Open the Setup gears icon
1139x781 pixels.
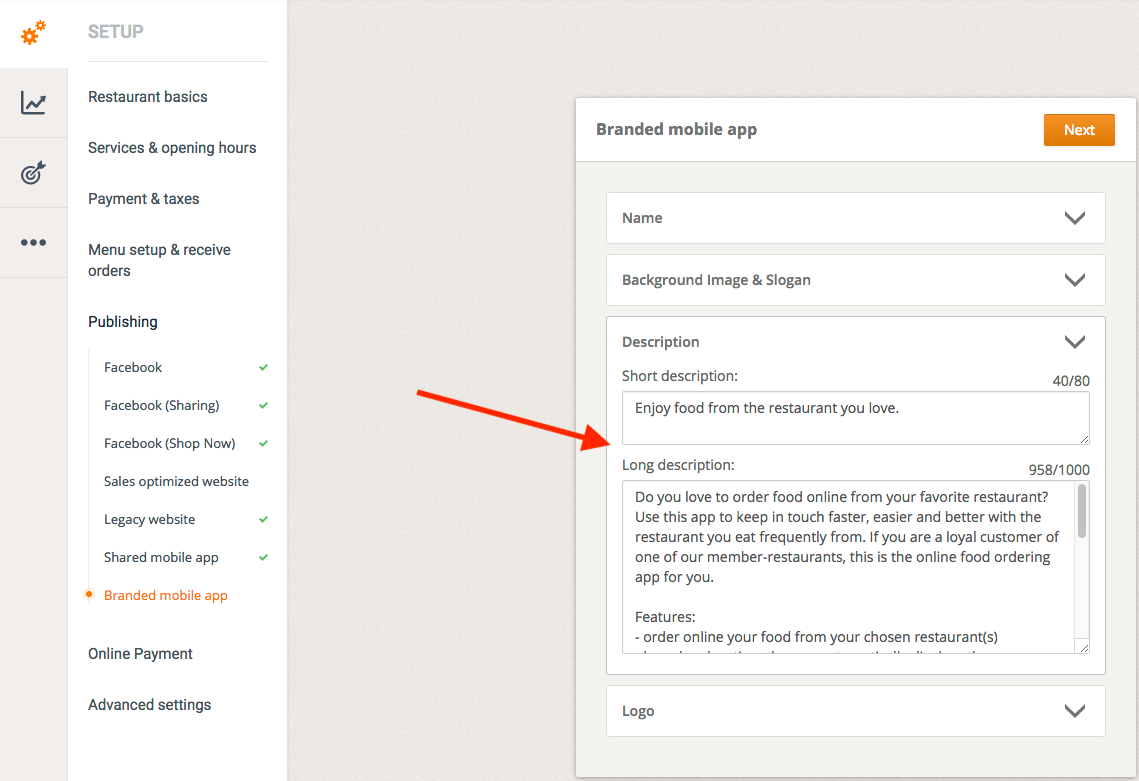point(33,33)
